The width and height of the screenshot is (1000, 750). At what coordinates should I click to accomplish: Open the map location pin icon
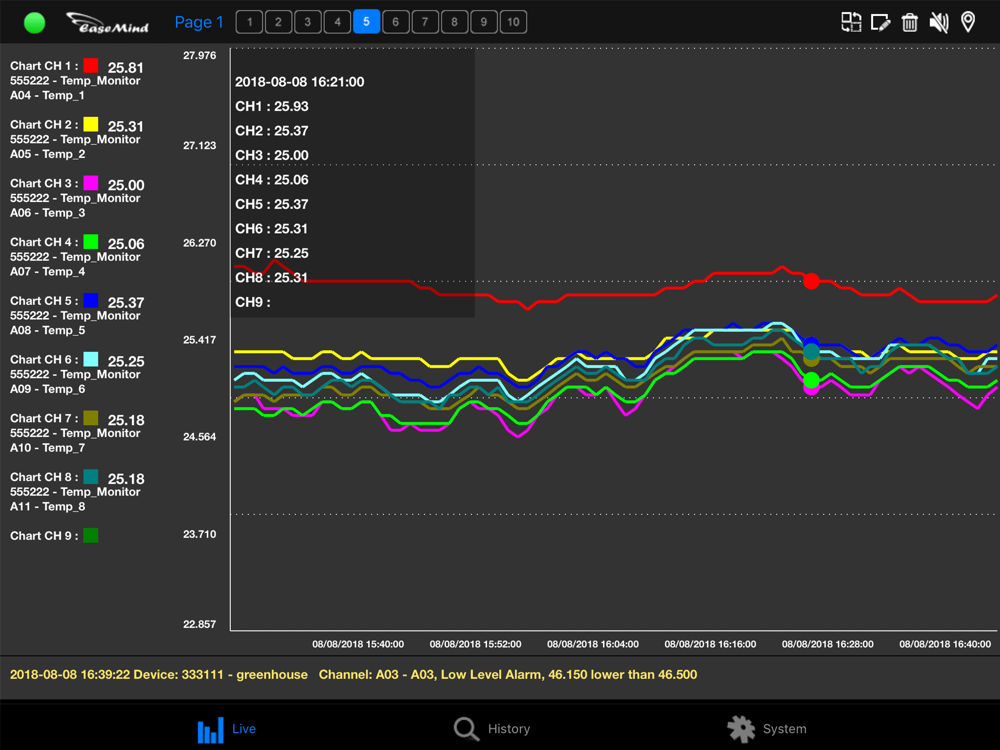coord(968,22)
